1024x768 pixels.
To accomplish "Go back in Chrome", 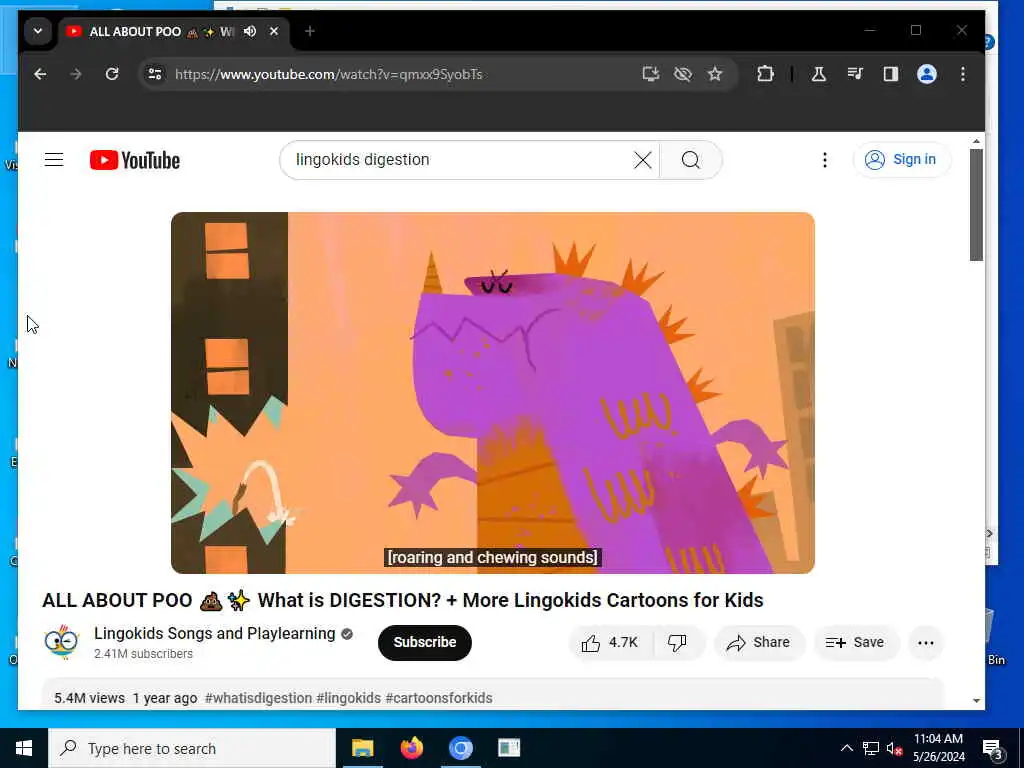I will pos(40,74).
